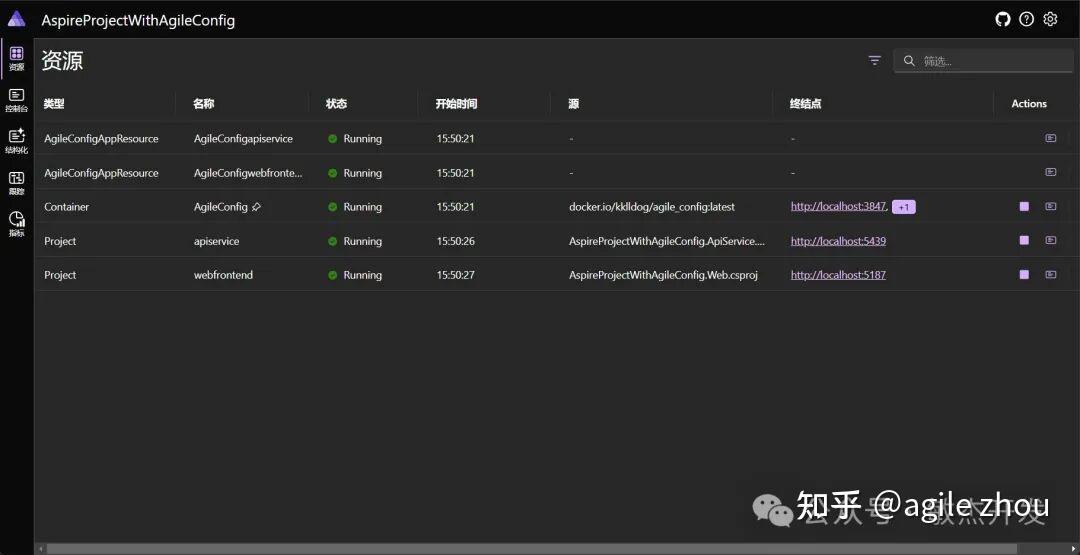View console logs for apiservice
The height and width of the screenshot is (555, 1080).
tap(1050, 240)
